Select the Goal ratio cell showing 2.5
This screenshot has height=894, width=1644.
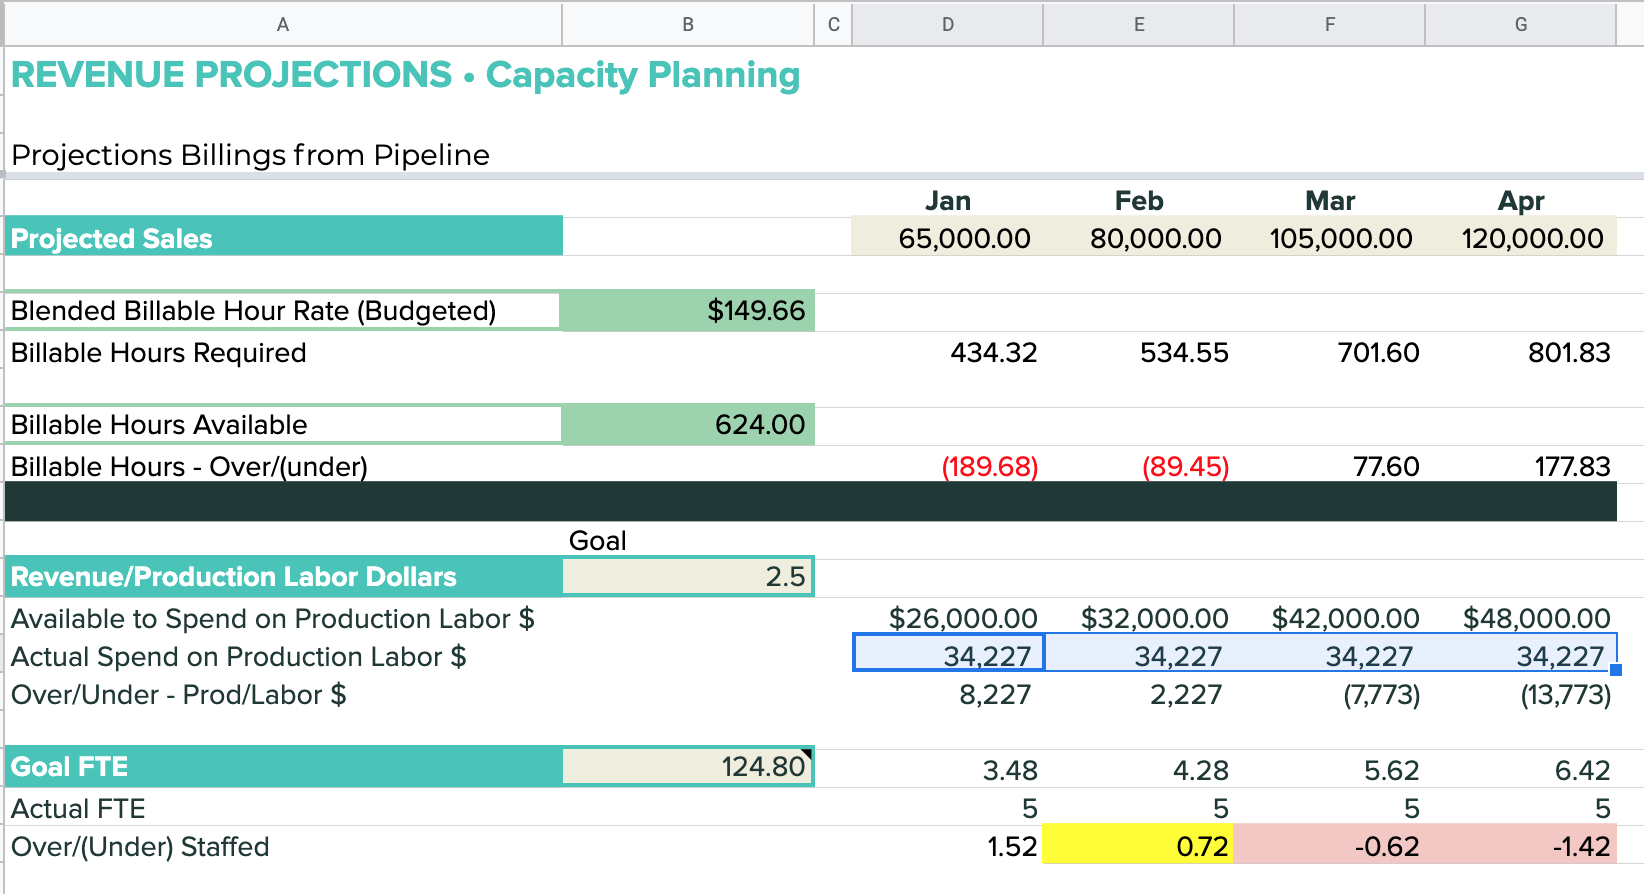pos(688,577)
